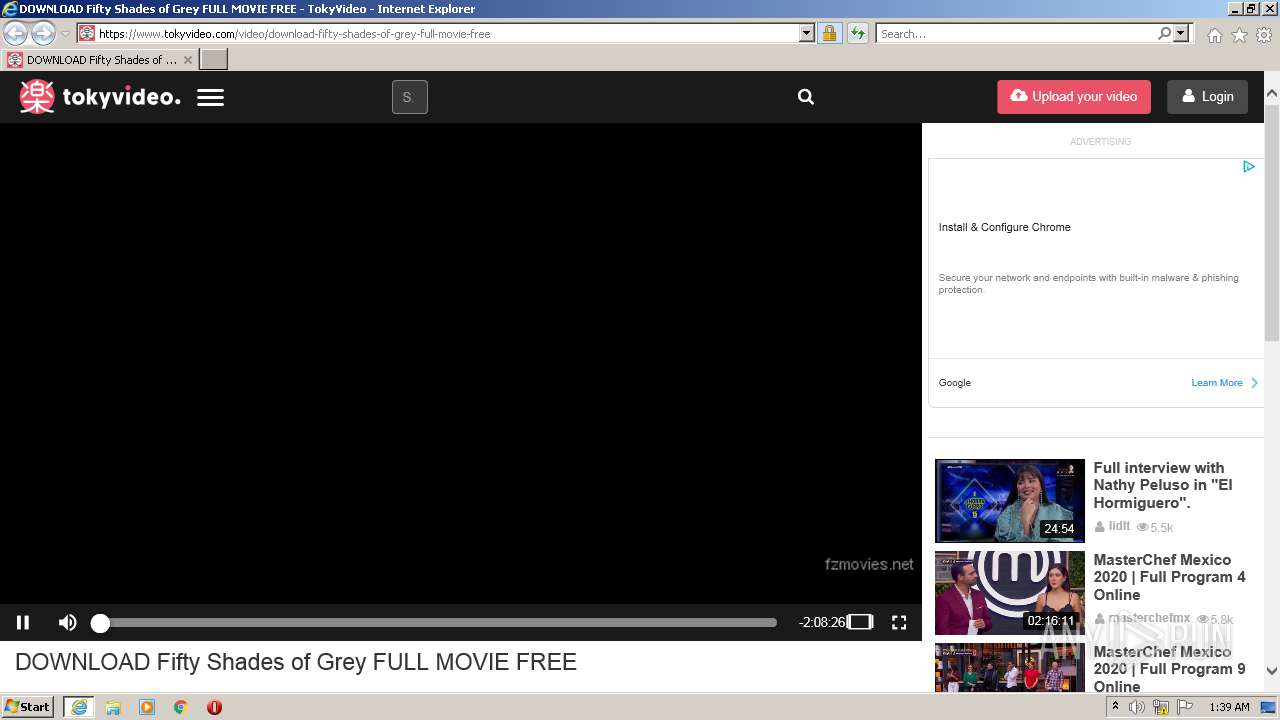Open recent pages dropdown arrow
This screenshot has height=720, width=1280.
[66, 34]
